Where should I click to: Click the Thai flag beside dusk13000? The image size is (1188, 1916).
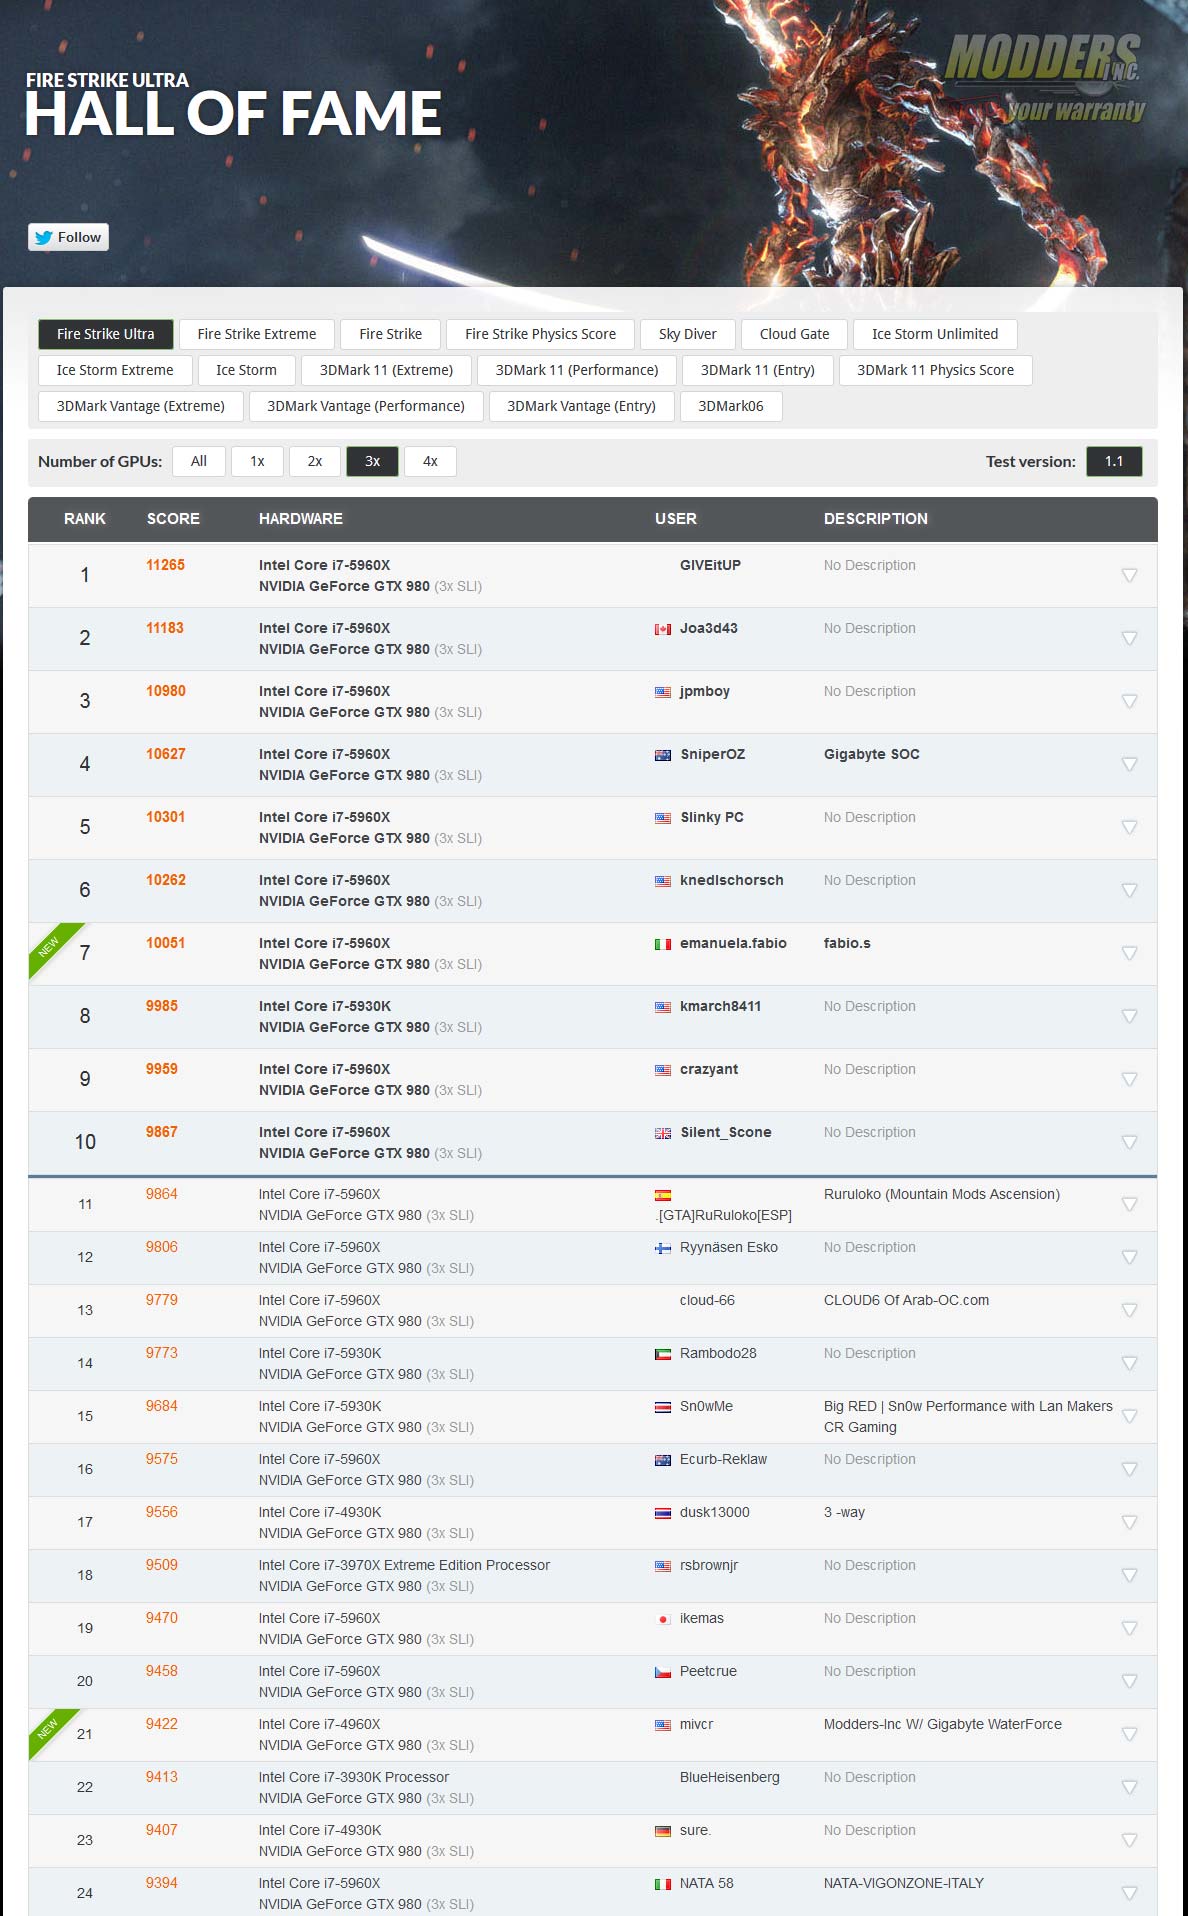click(663, 1513)
